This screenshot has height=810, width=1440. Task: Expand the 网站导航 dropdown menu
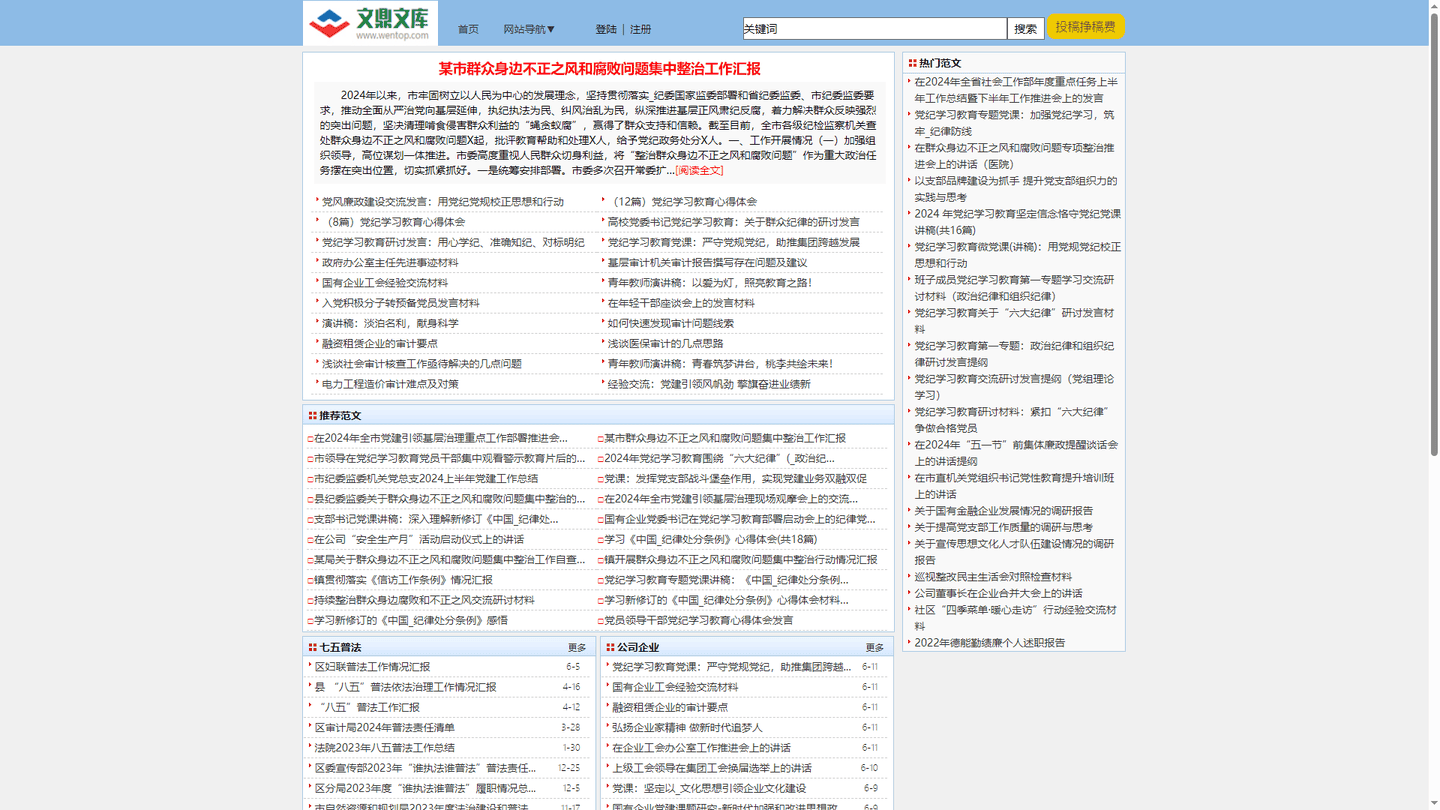[529, 30]
